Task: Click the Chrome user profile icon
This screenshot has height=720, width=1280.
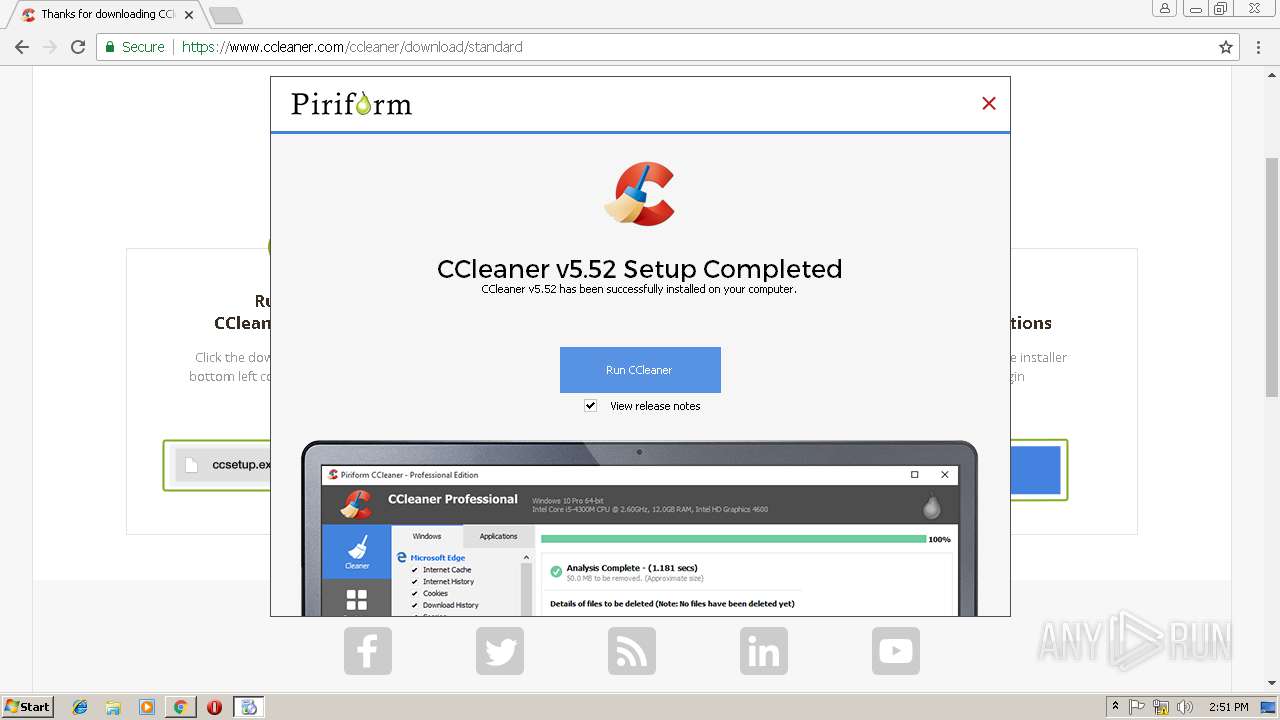Action: (x=1165, y=8)
